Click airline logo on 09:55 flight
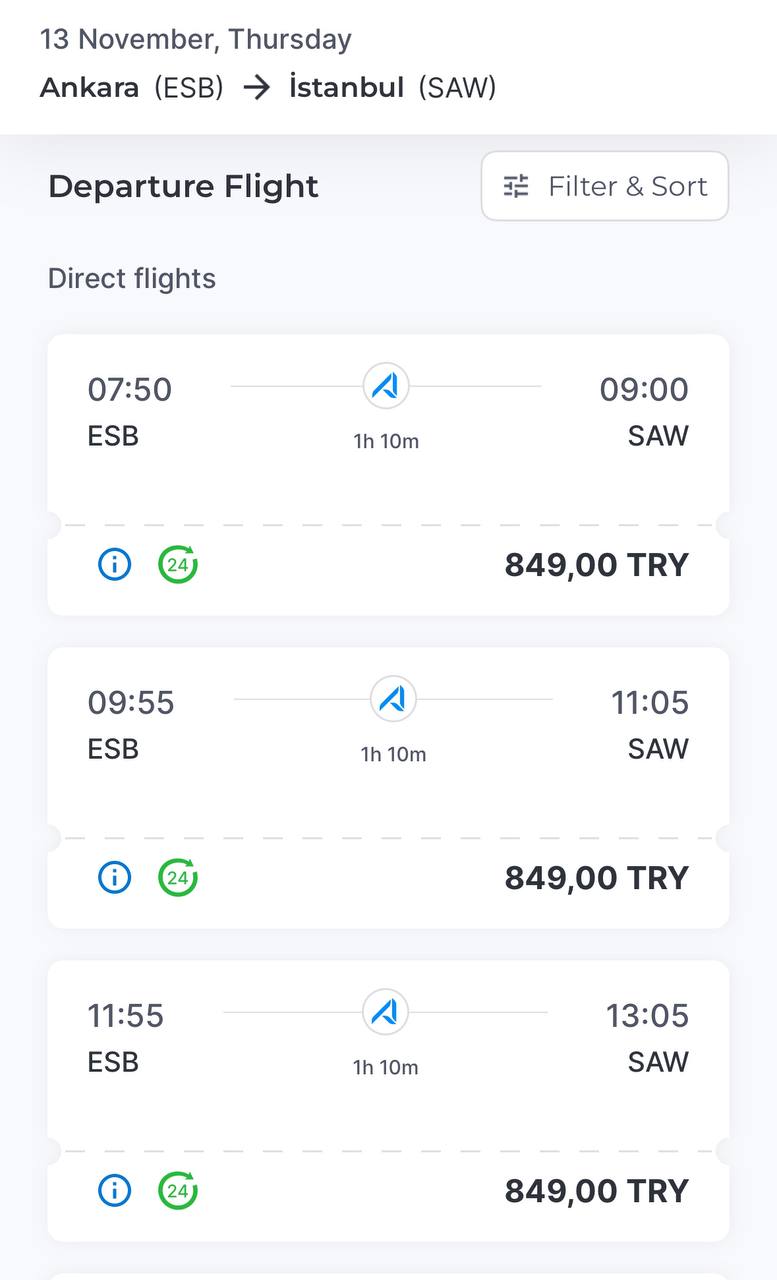The image size is (777, 1280). [x=393, y=699]
